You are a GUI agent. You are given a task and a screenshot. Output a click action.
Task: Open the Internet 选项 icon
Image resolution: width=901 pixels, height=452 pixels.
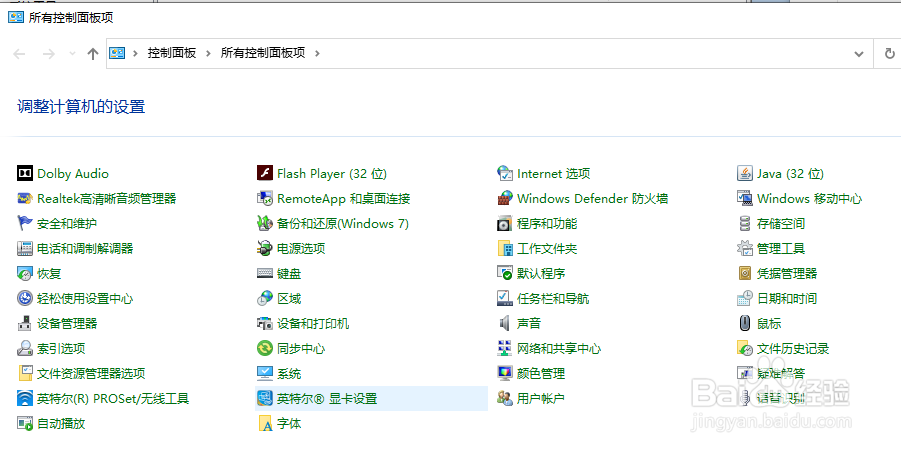coord(505,173)
